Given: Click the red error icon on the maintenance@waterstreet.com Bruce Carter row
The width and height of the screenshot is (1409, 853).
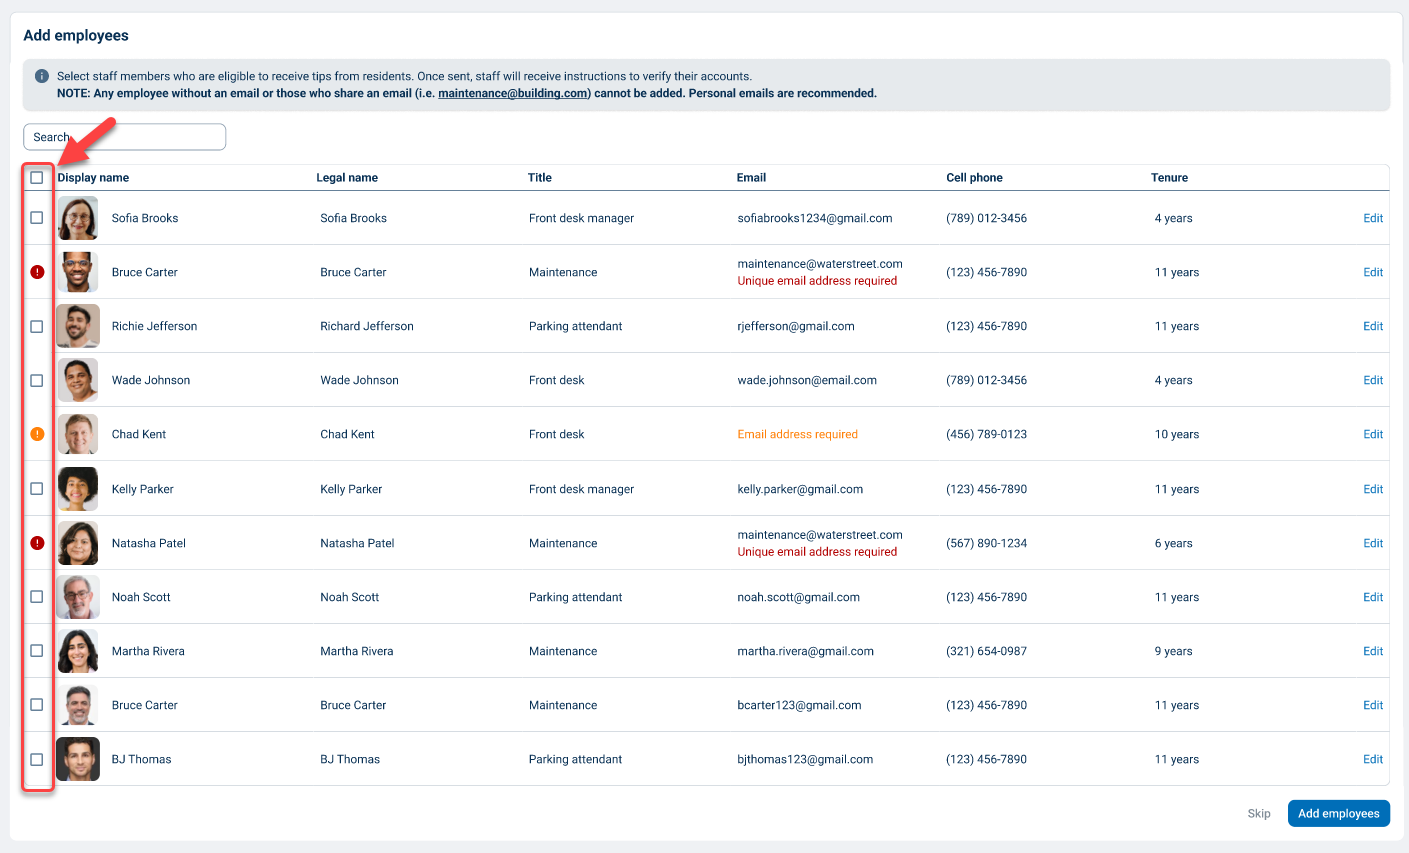Looking at the screenshot, I should (37, 272).
